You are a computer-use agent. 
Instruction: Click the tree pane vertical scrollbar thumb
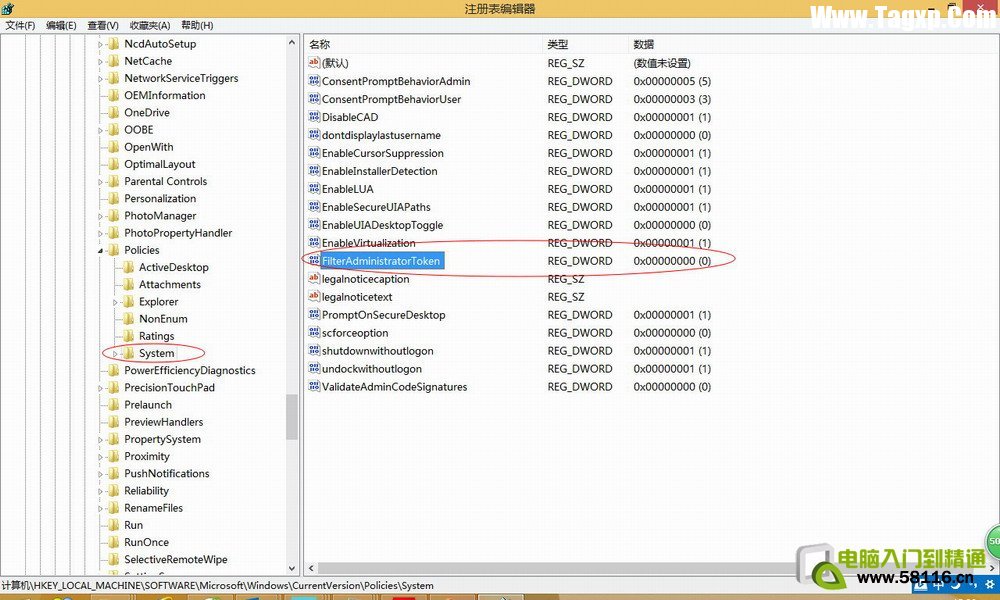pos(292,417)
